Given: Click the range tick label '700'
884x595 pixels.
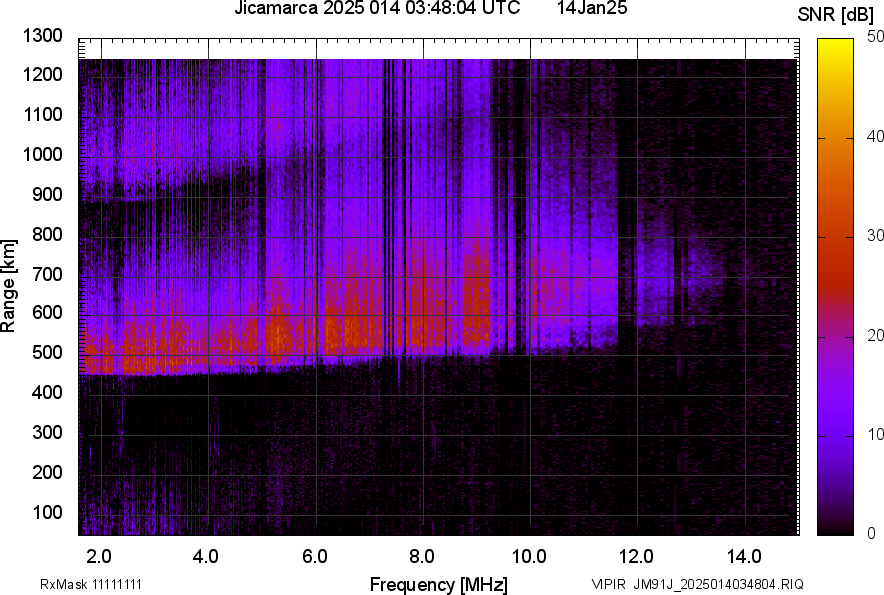Looking at the screenshot, I should [x=47, y=274].
